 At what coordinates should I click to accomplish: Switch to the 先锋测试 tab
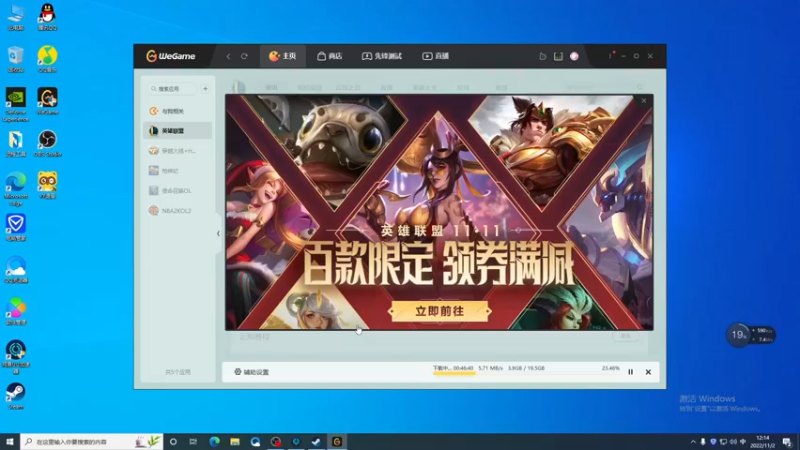[382, 56]
